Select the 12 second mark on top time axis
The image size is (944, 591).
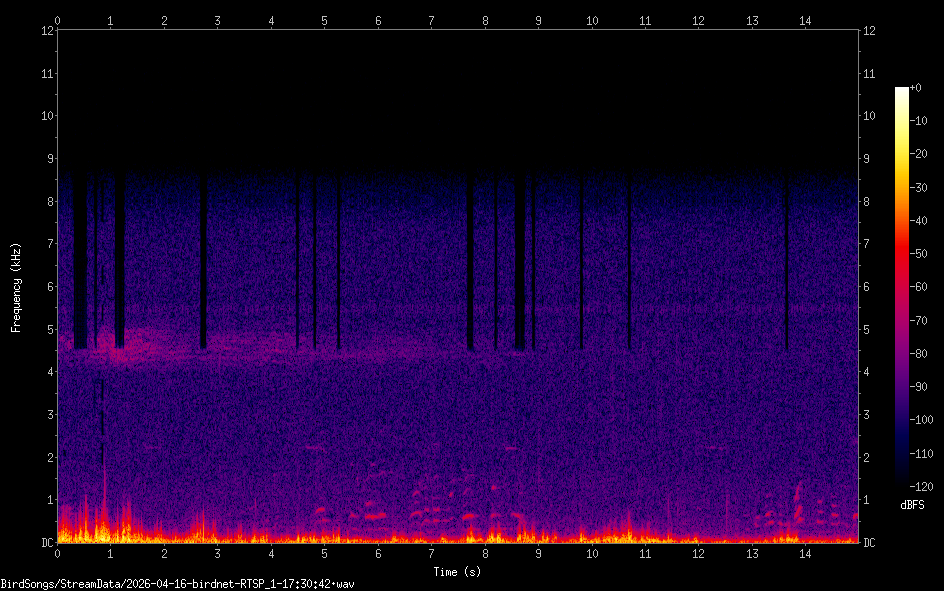[698, 20]
